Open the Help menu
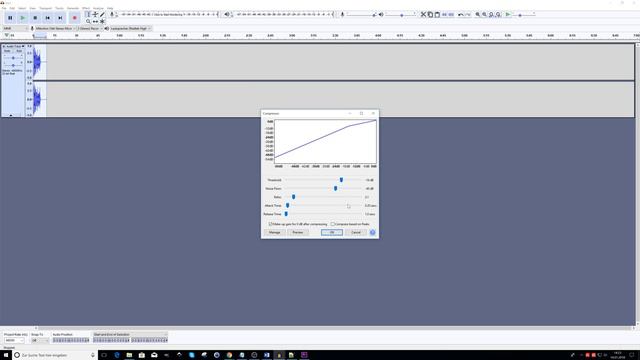The width and height of the screenshot is (640, 360). tap(110, 8)
